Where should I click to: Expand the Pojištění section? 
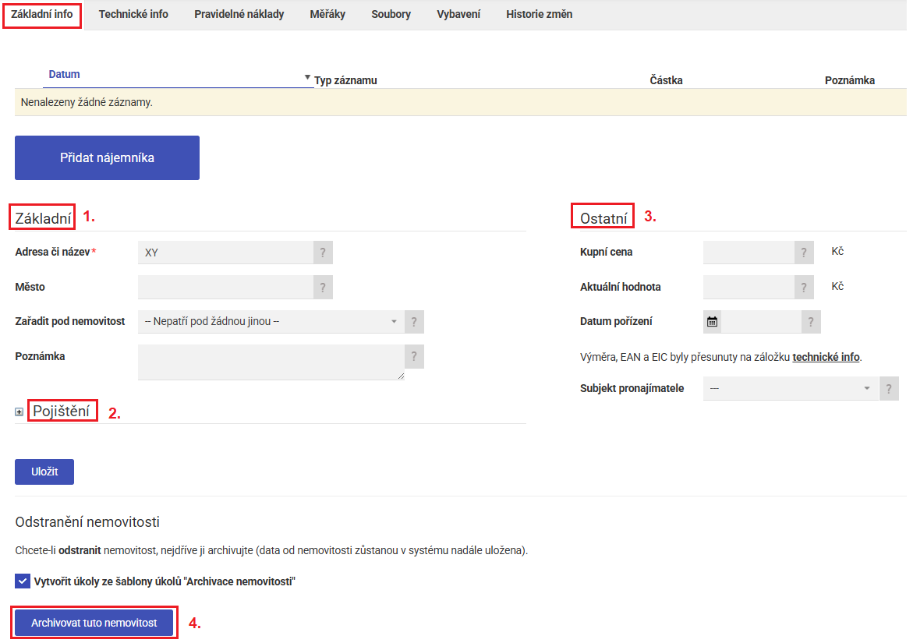(20, 412)
